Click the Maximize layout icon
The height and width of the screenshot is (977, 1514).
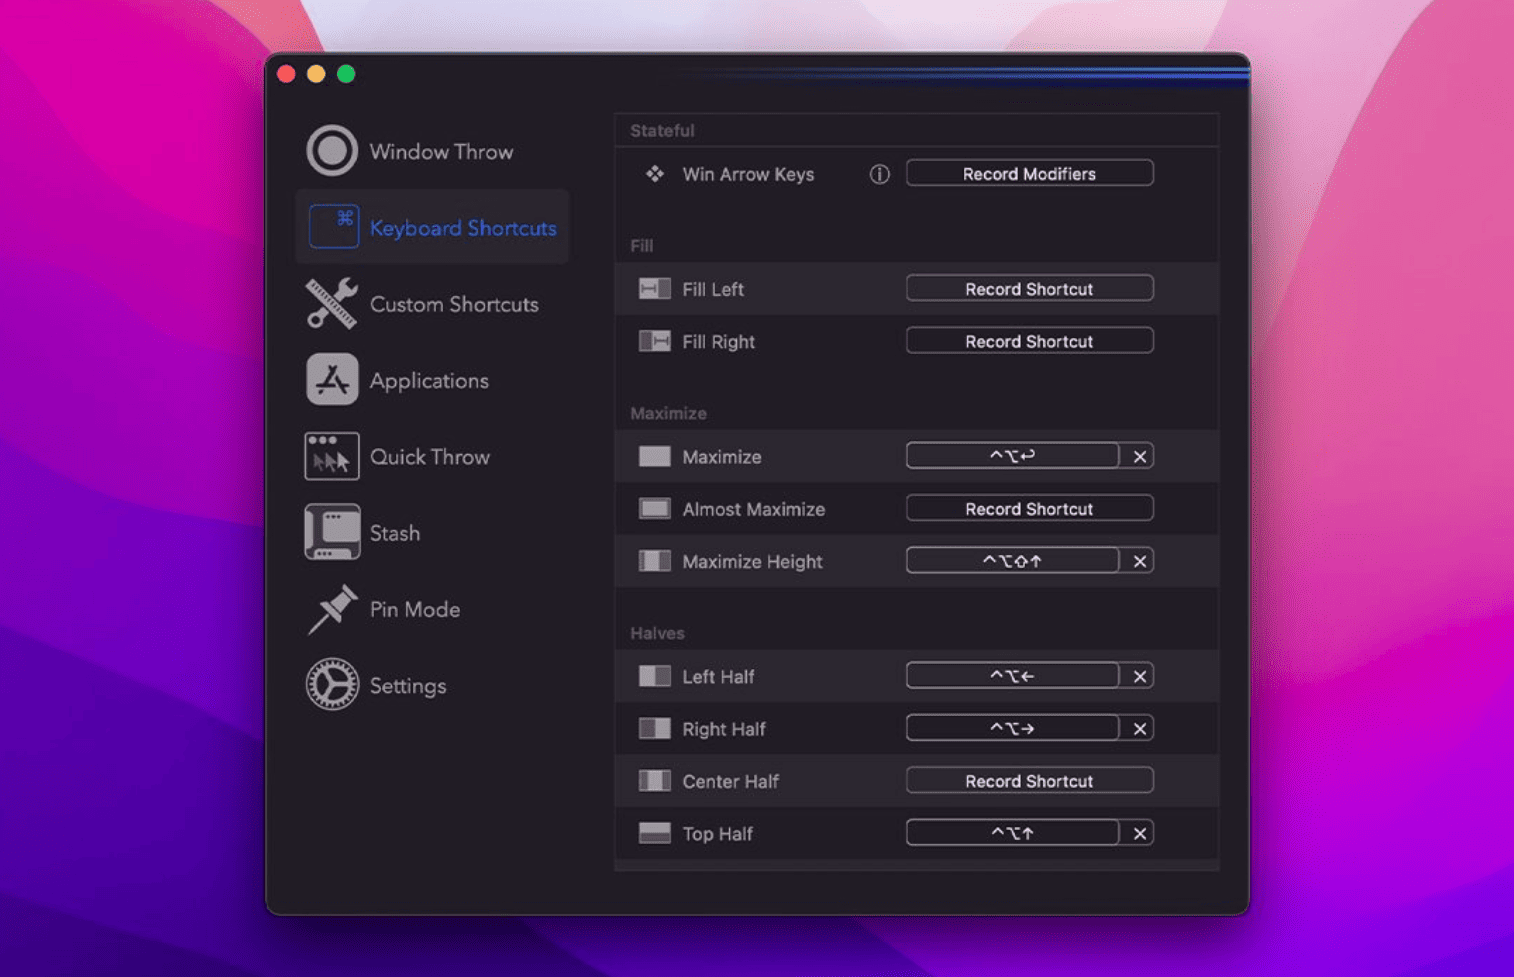click(x=654, y=456)
